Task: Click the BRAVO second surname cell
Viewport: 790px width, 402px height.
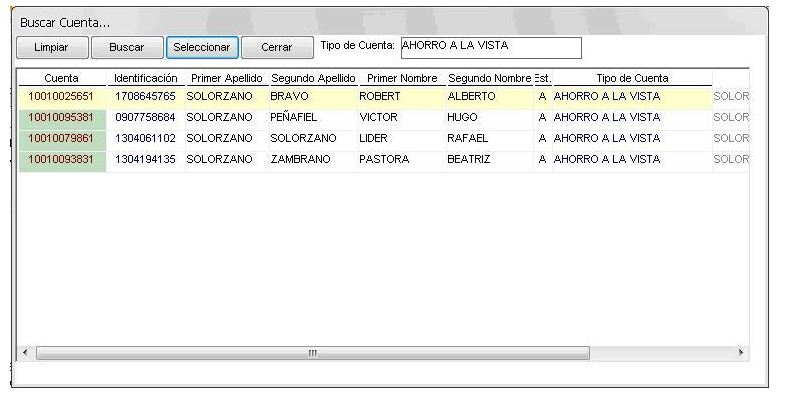Action: 313,97
